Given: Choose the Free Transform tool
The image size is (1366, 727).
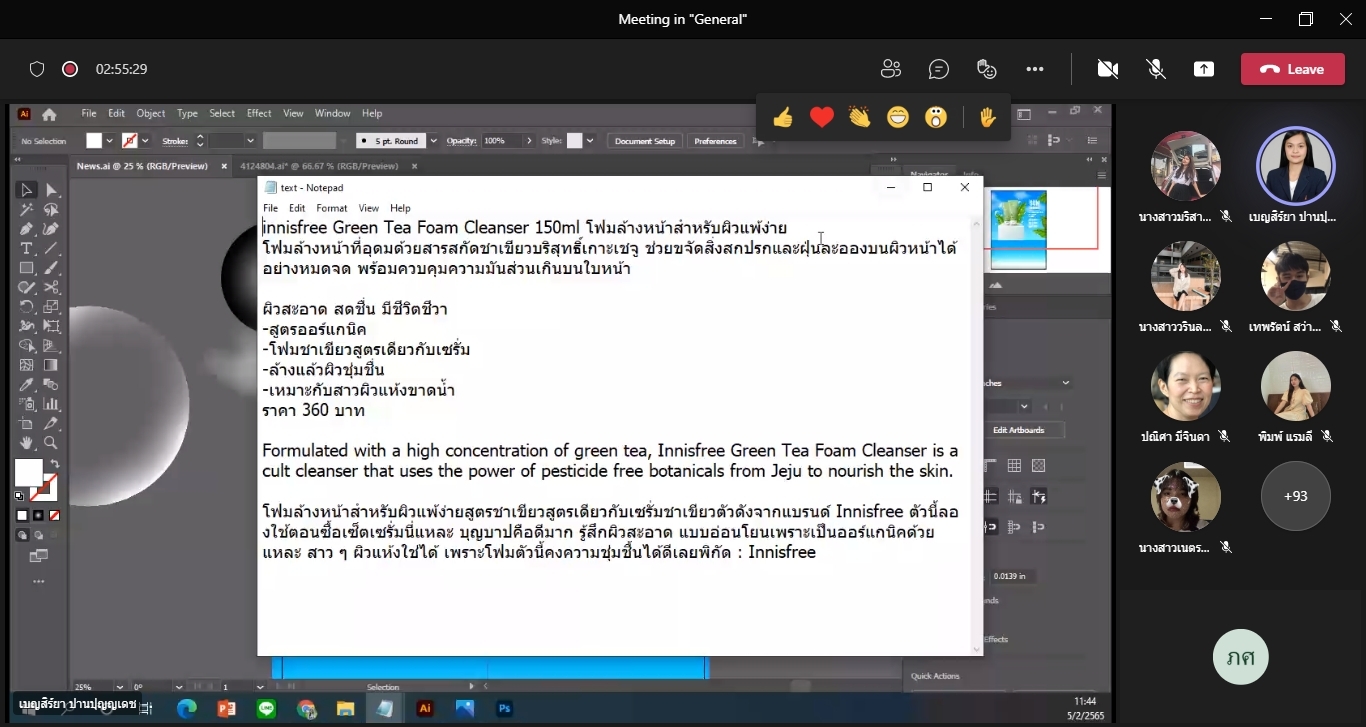Looking at the screenshot, I should coord(51,326).
